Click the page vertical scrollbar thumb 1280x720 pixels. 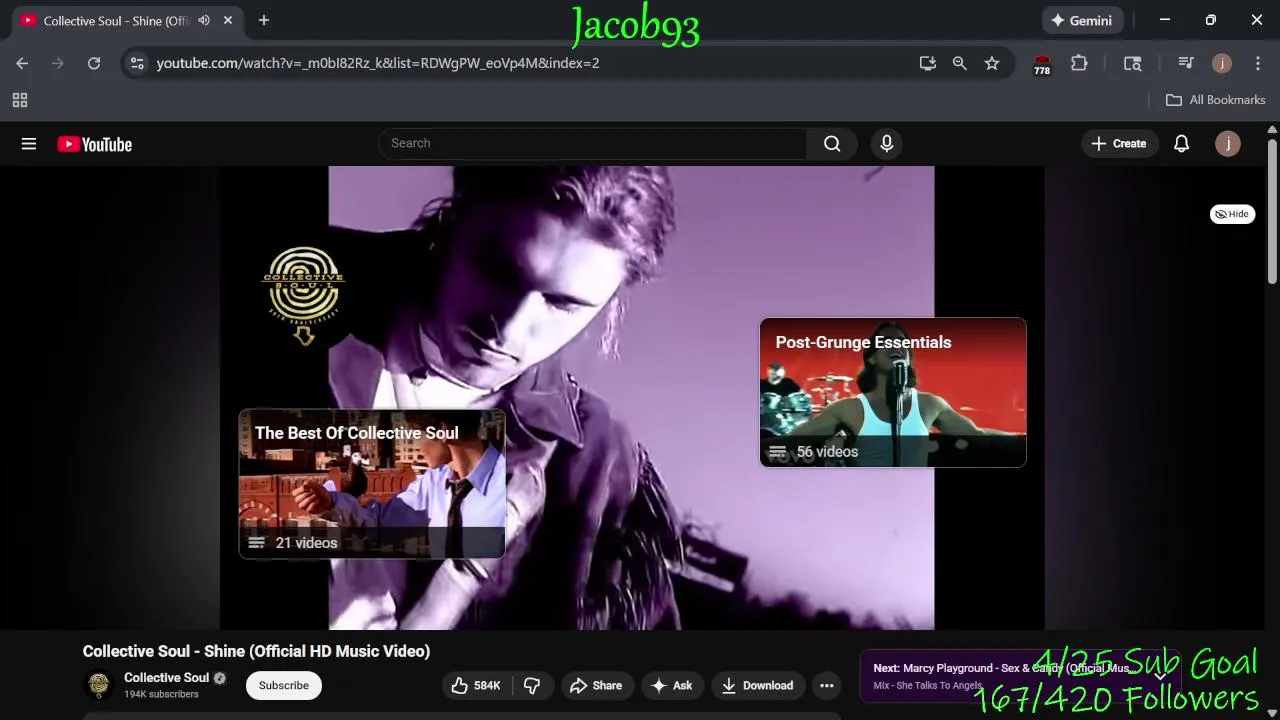tap(1272, 212)
